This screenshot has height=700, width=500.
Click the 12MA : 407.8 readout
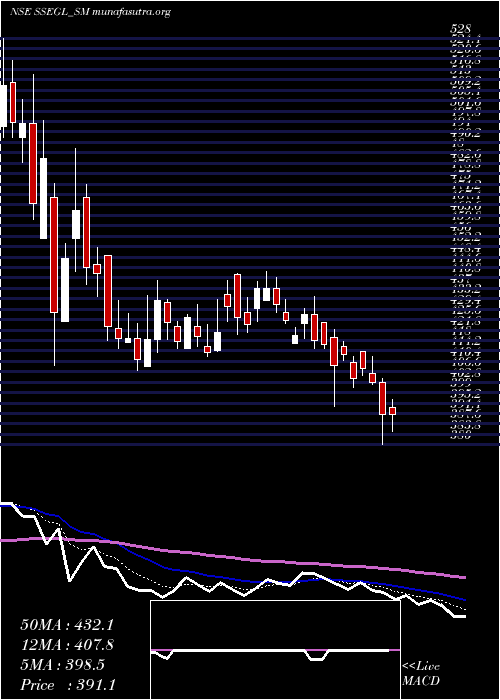tap(67, 645)
